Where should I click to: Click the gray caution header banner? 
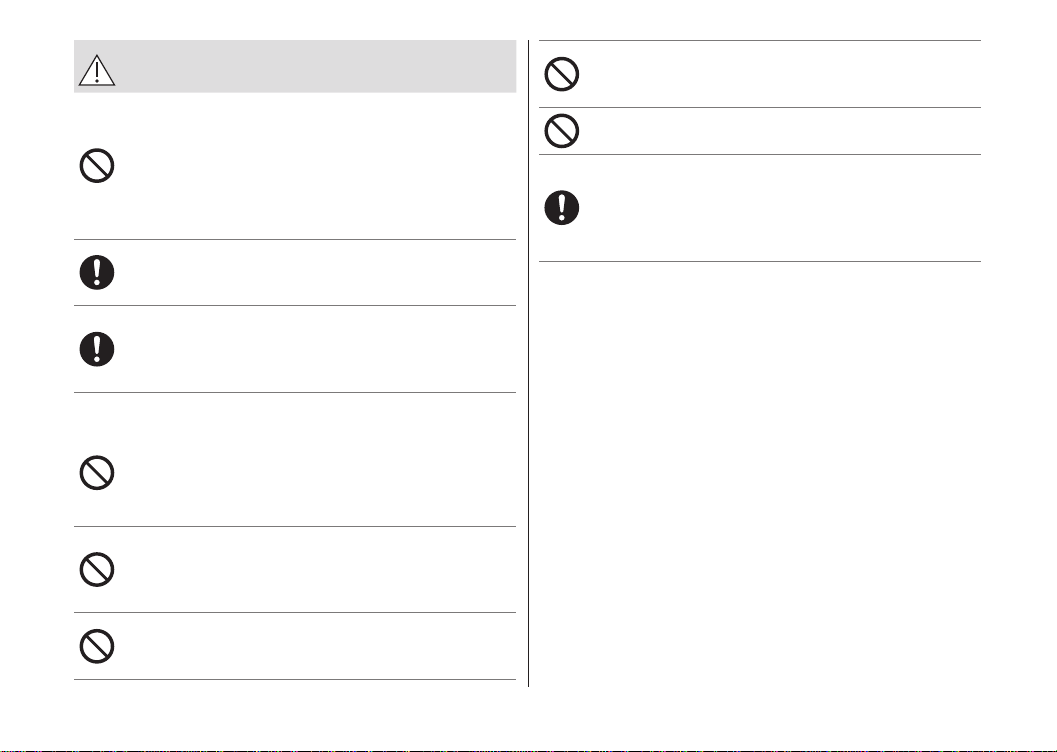tap(295, 66)
